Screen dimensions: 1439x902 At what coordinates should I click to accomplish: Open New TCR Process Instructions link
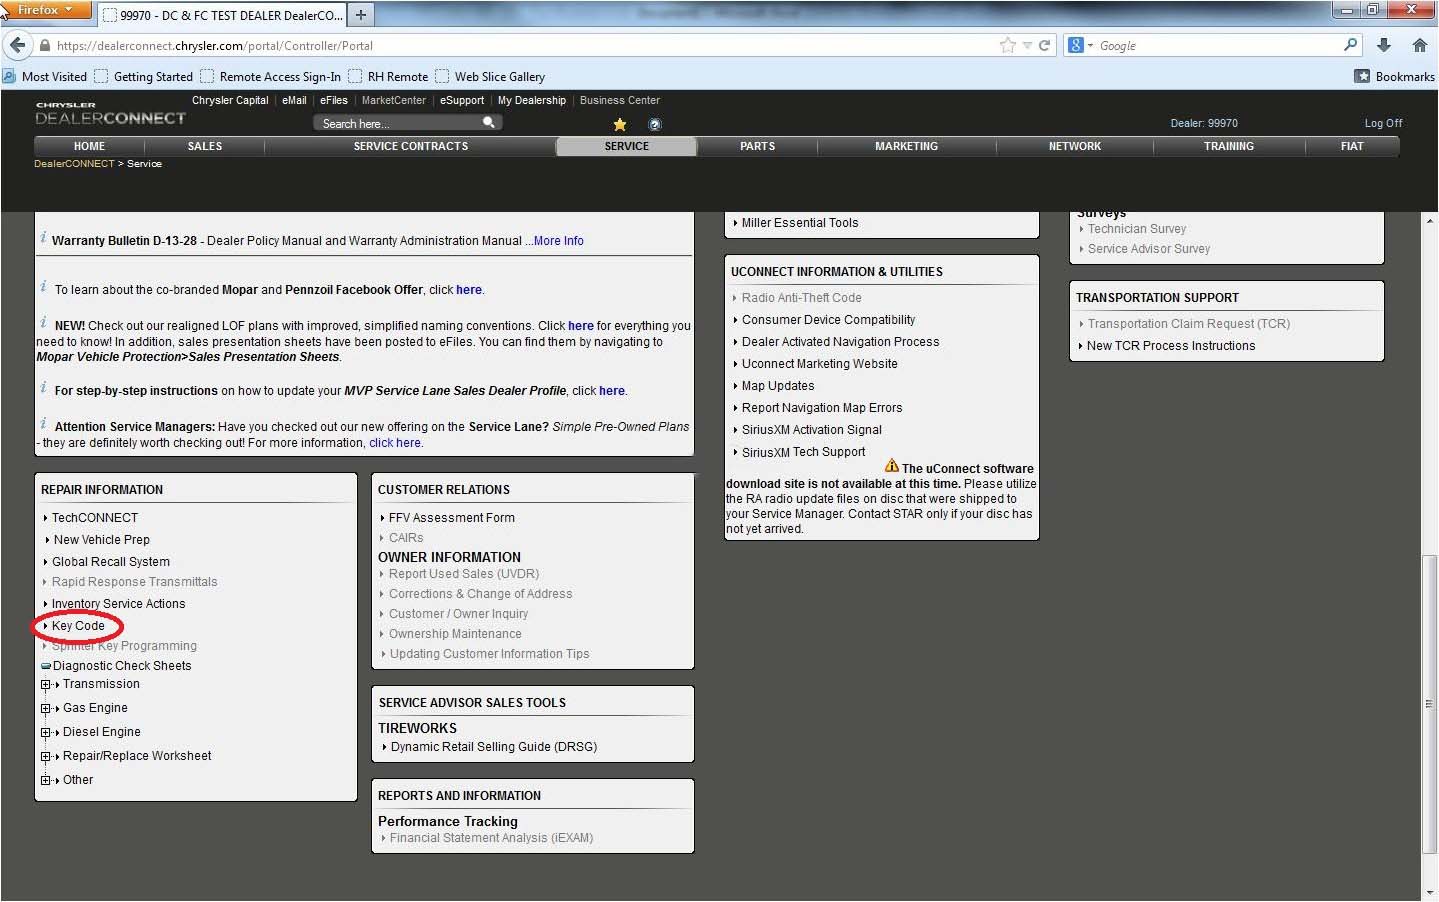click(x=1171, y=346)
